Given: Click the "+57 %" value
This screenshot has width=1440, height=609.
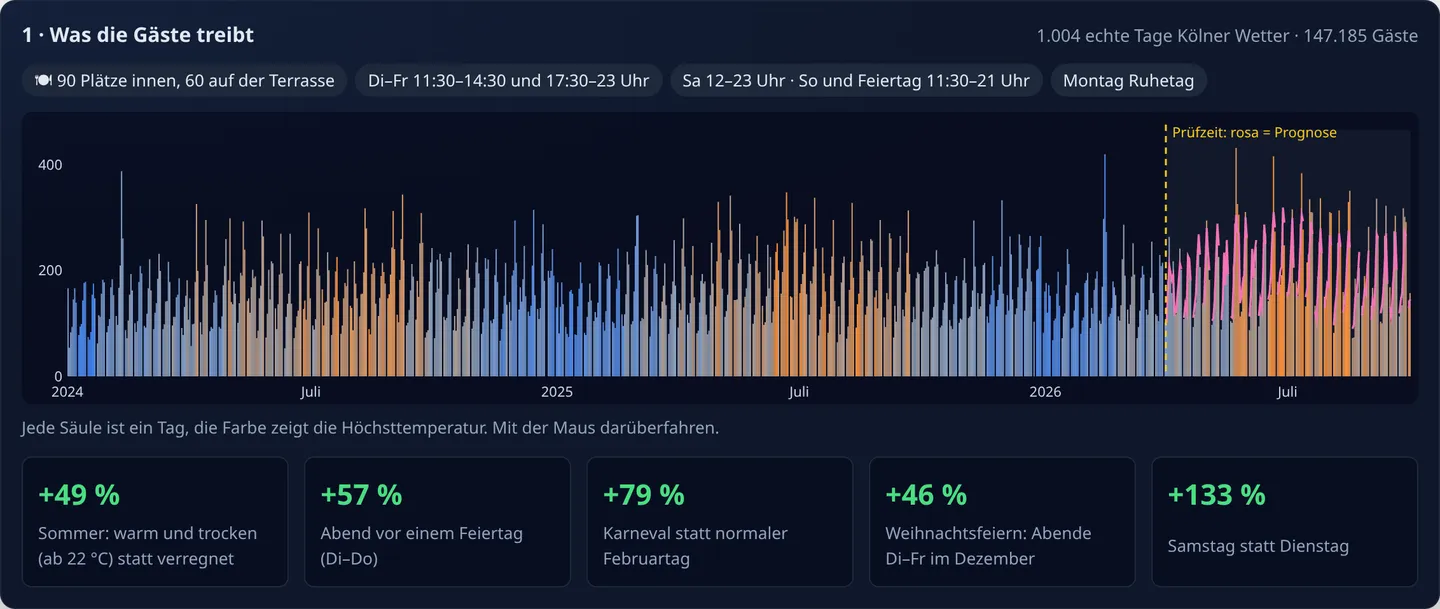Looking at the screenshot, I should pyautogui.click(x=361, y=494).
